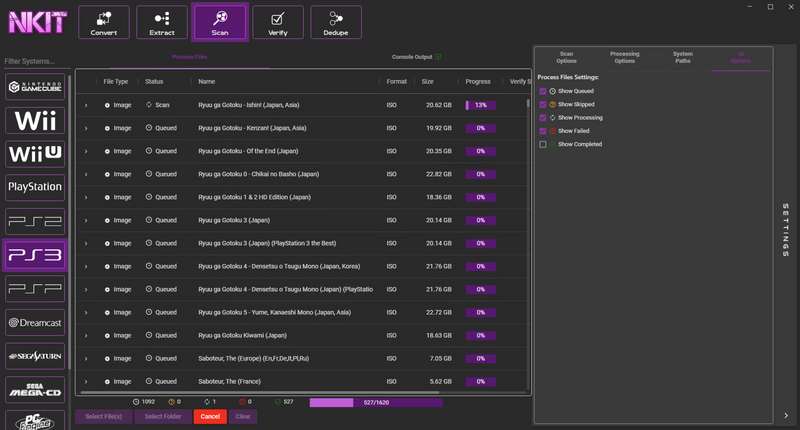Sort by the Name column header
Viewport: 800px width, 430px height.
[207, 82]
